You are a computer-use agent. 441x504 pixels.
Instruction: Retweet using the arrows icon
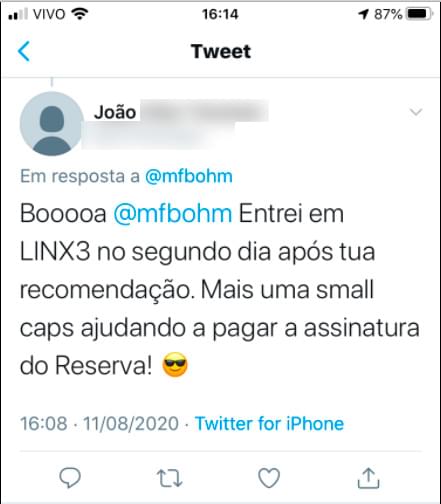169,478
